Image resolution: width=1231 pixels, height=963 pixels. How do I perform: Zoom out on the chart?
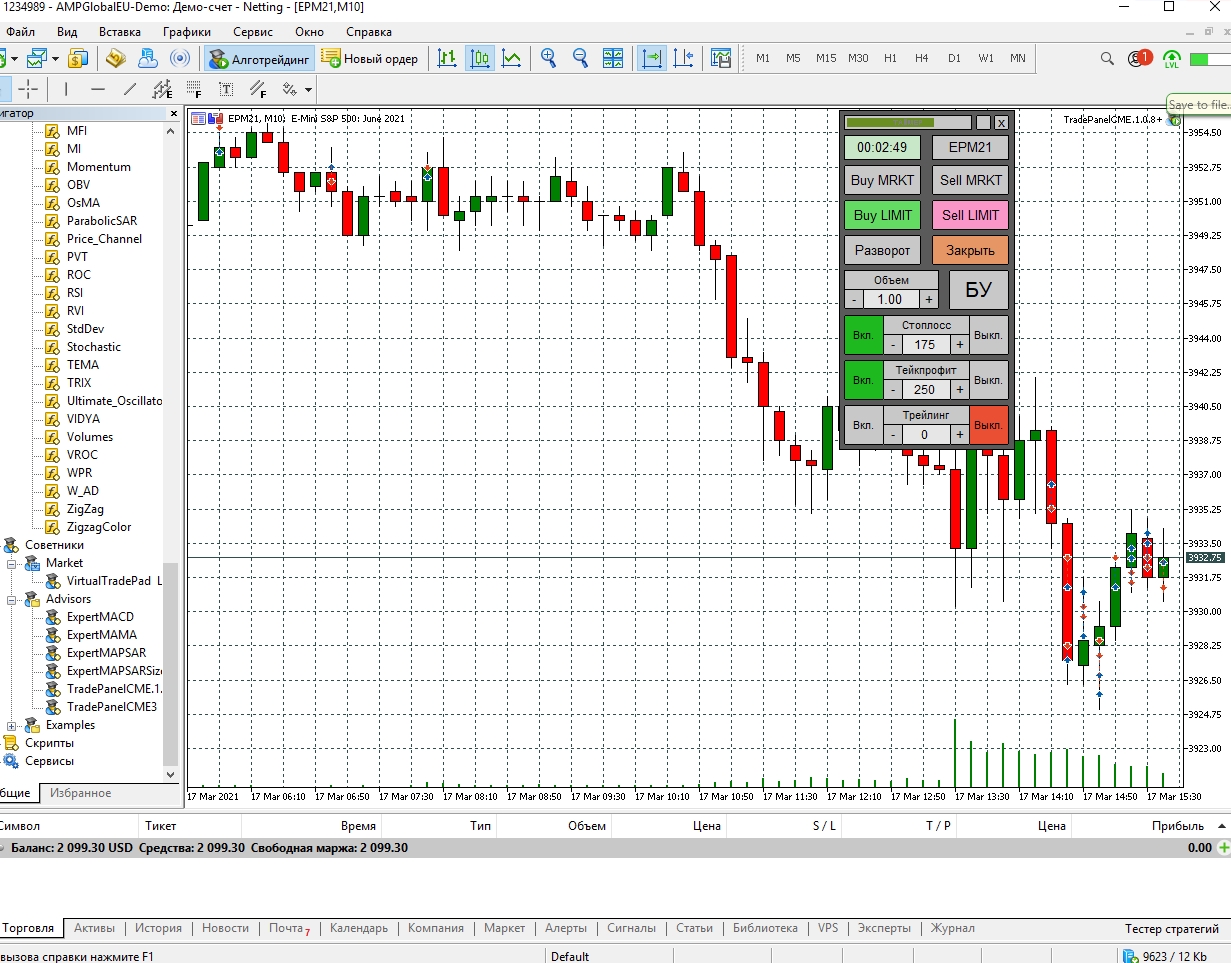pyautogui.click(x=580, y=59)
